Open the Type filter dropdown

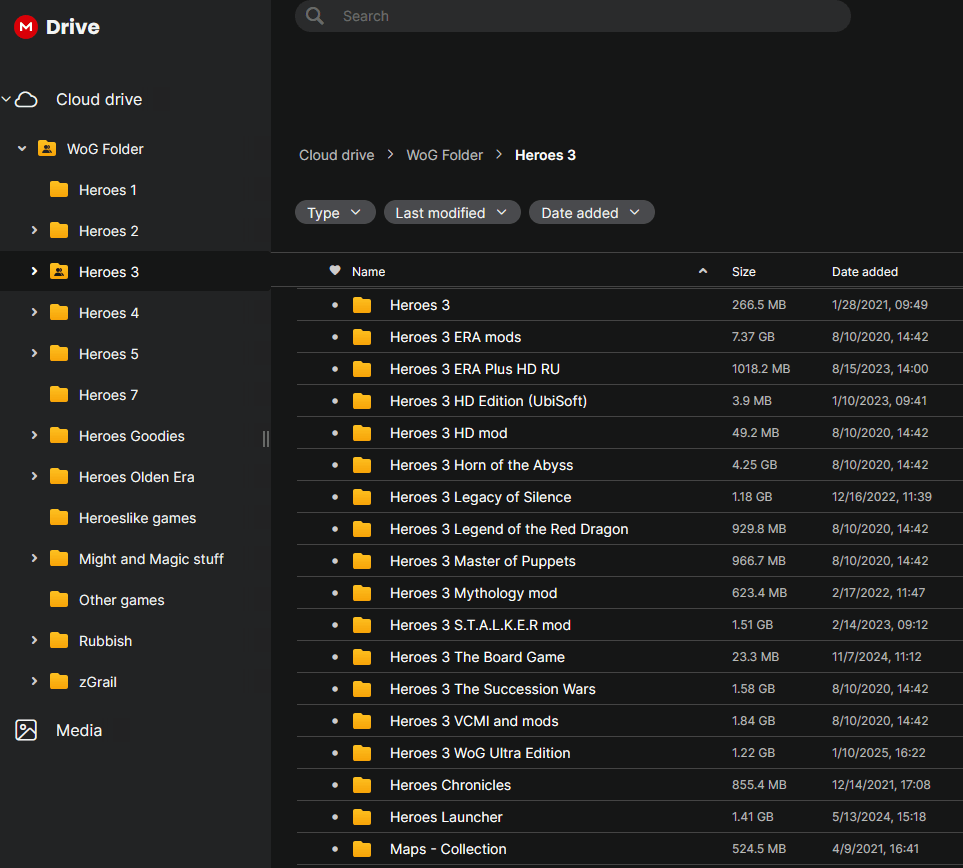[335, 213]
